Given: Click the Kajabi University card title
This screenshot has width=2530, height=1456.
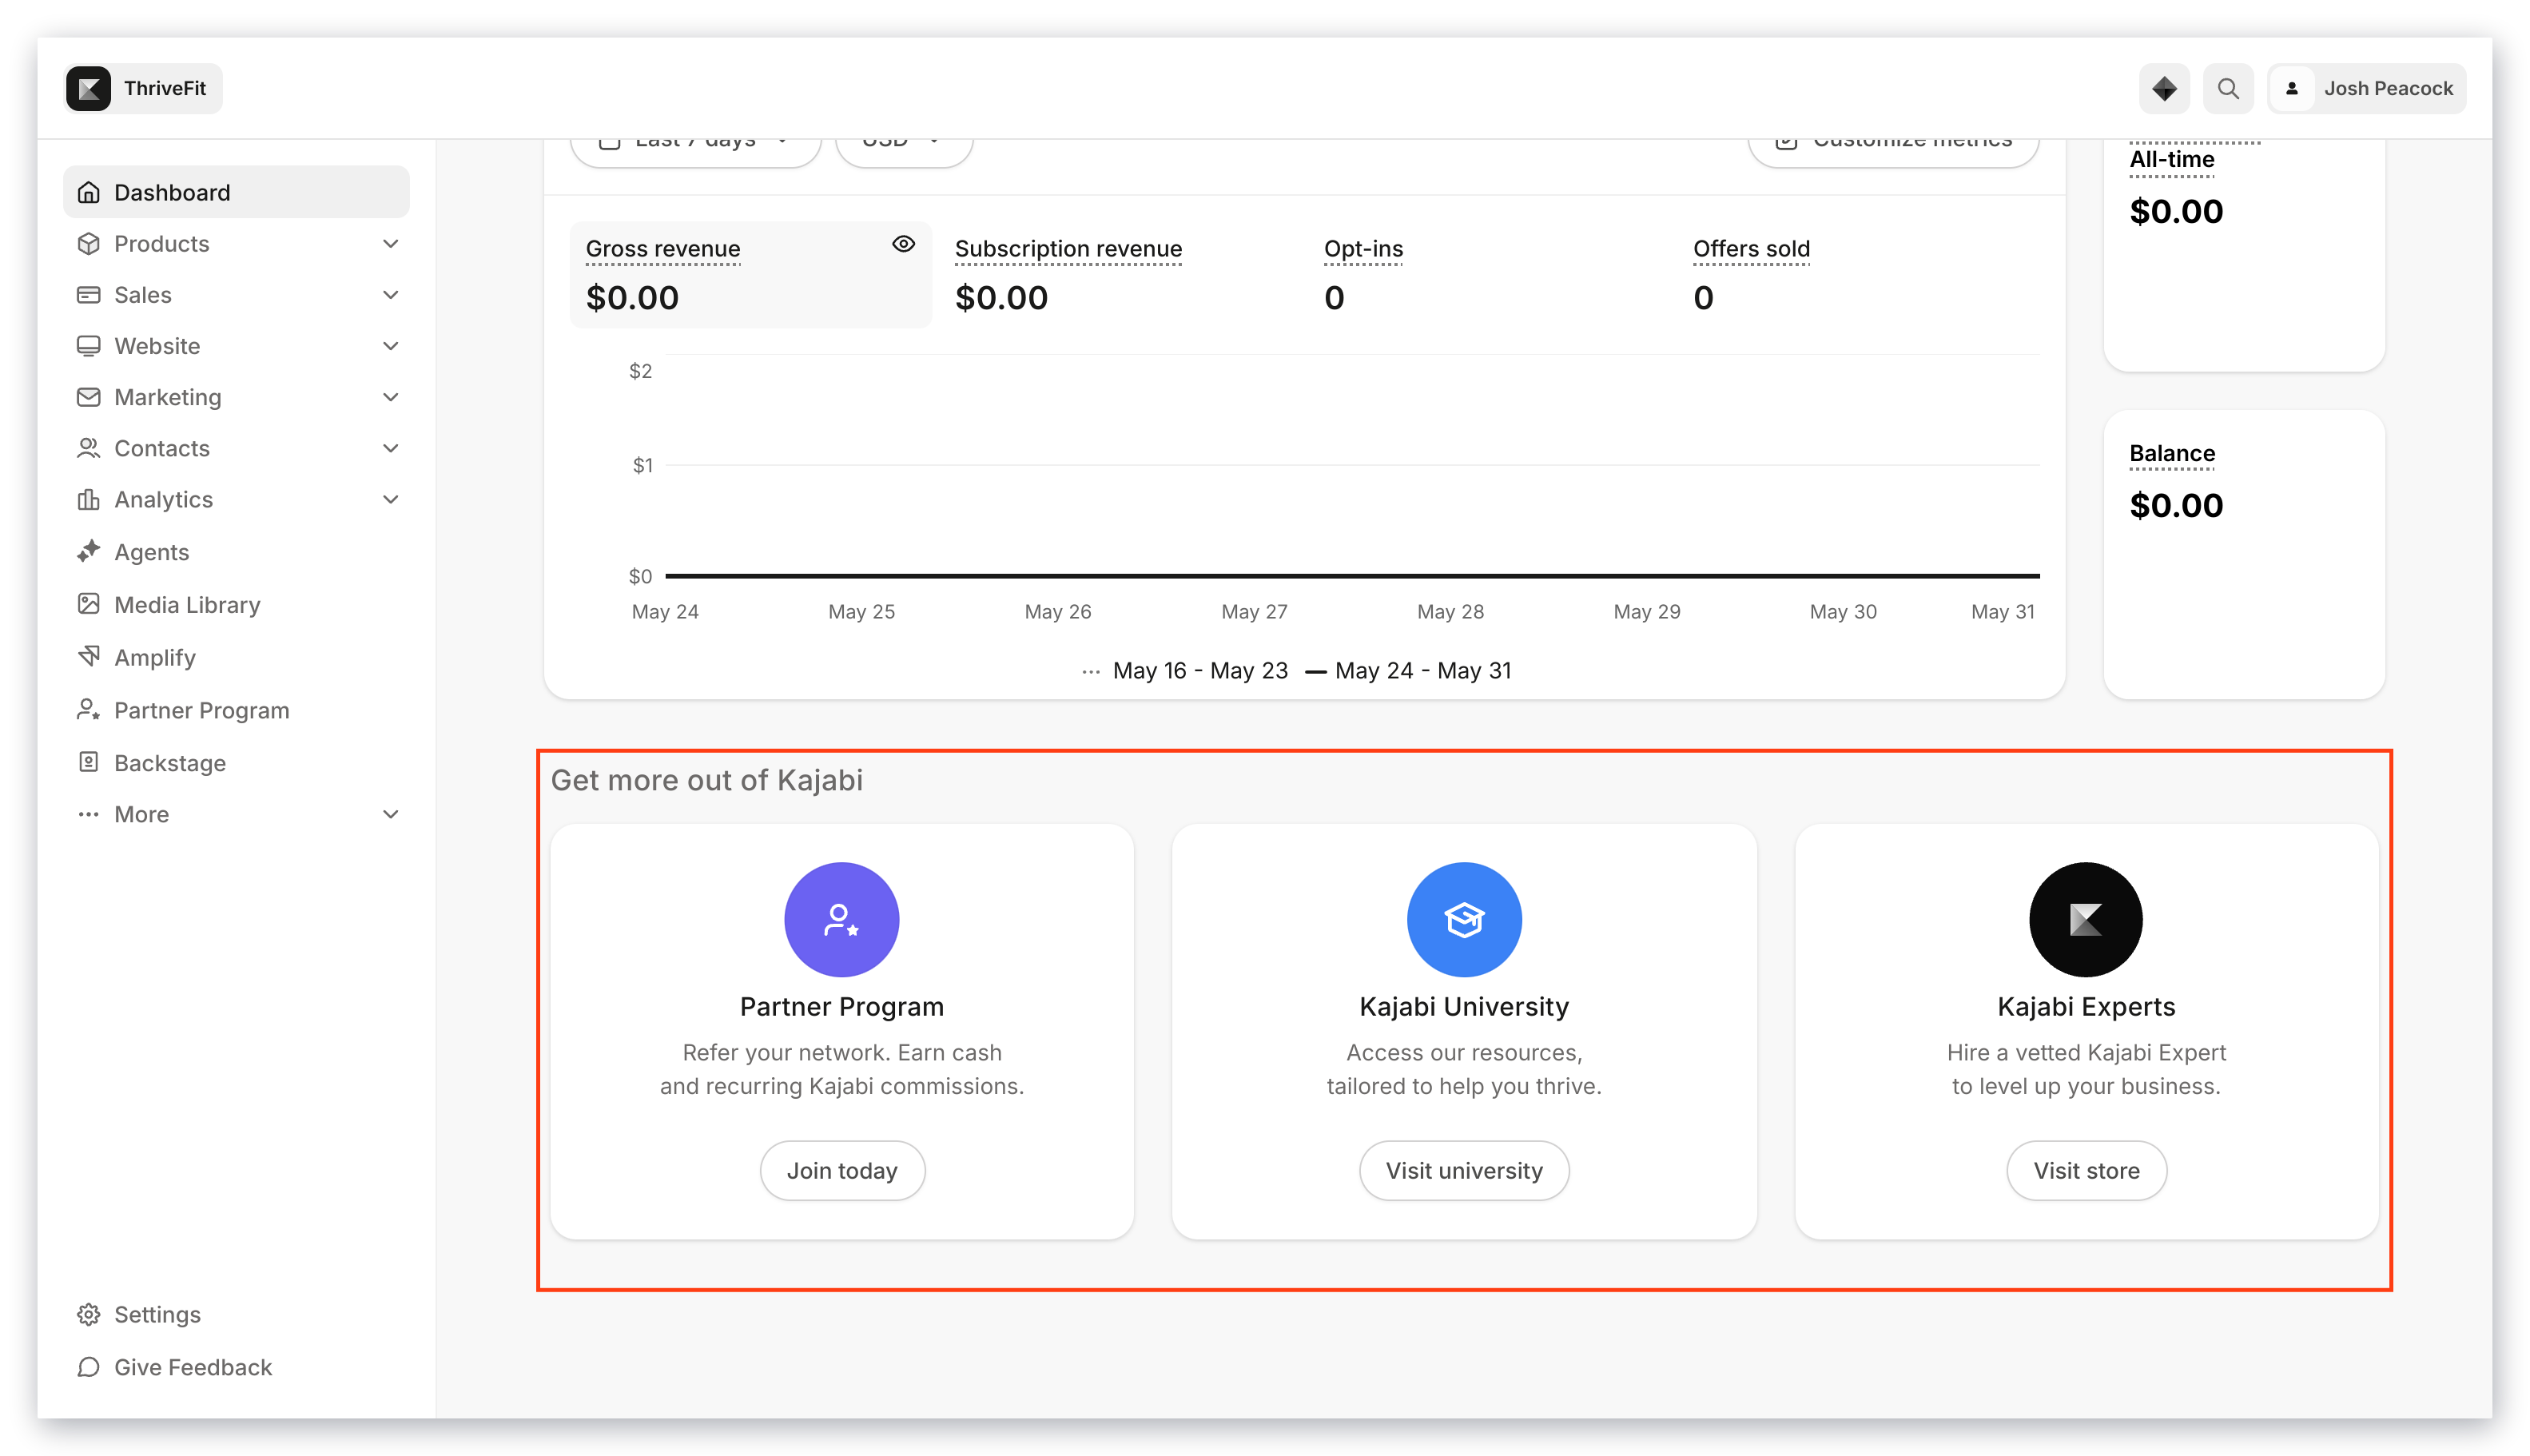Looking at the screenshot, I should click(x=1464, y=1006).
